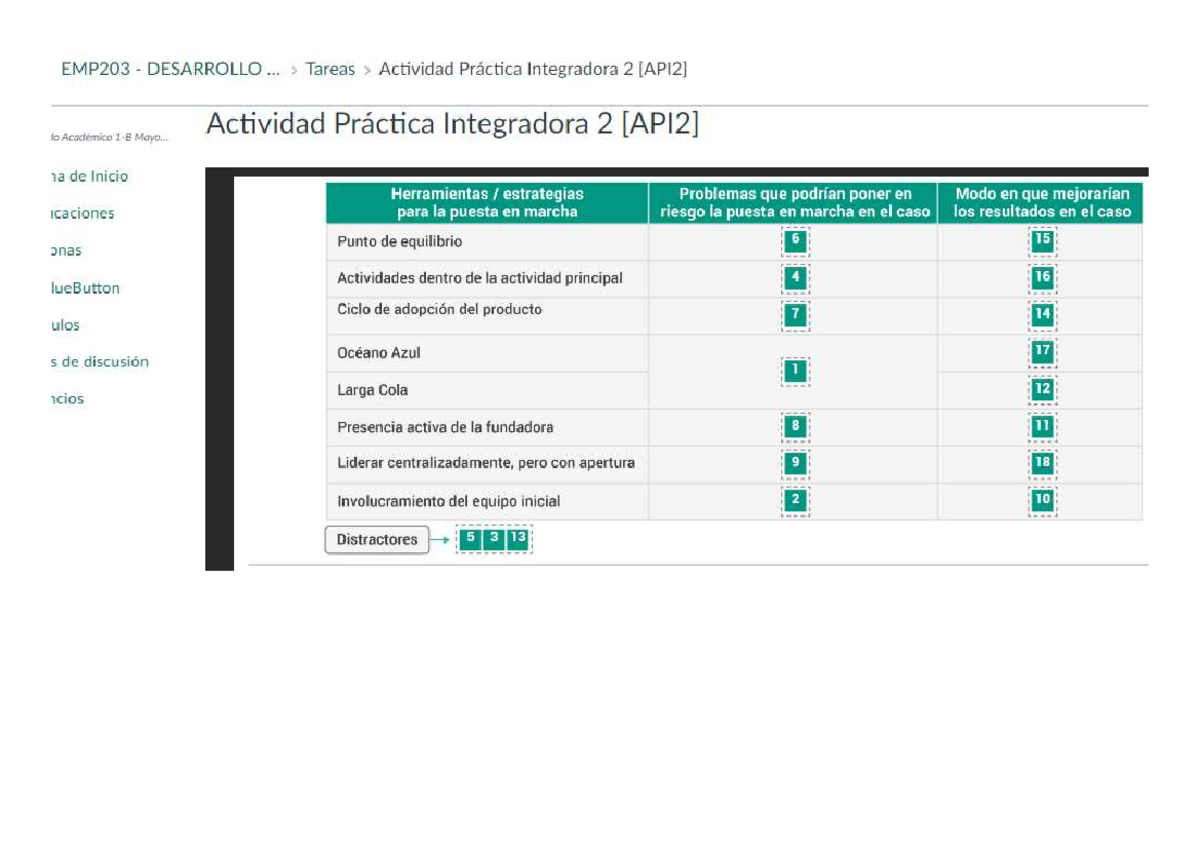This screenshot has width=1200, height=849.
Task: Click token 8 beside Presencia activa de la fundadora
Action: click(795, 426)
